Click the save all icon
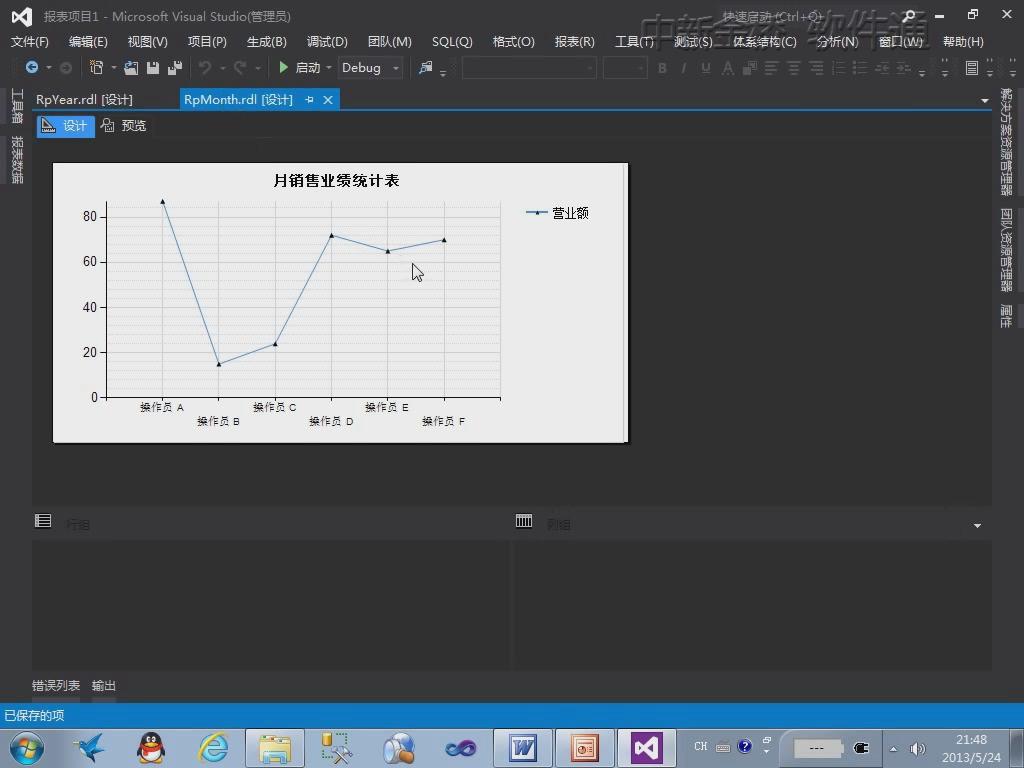Viewport: 1024px width, 768px height. tap(174, 67)
